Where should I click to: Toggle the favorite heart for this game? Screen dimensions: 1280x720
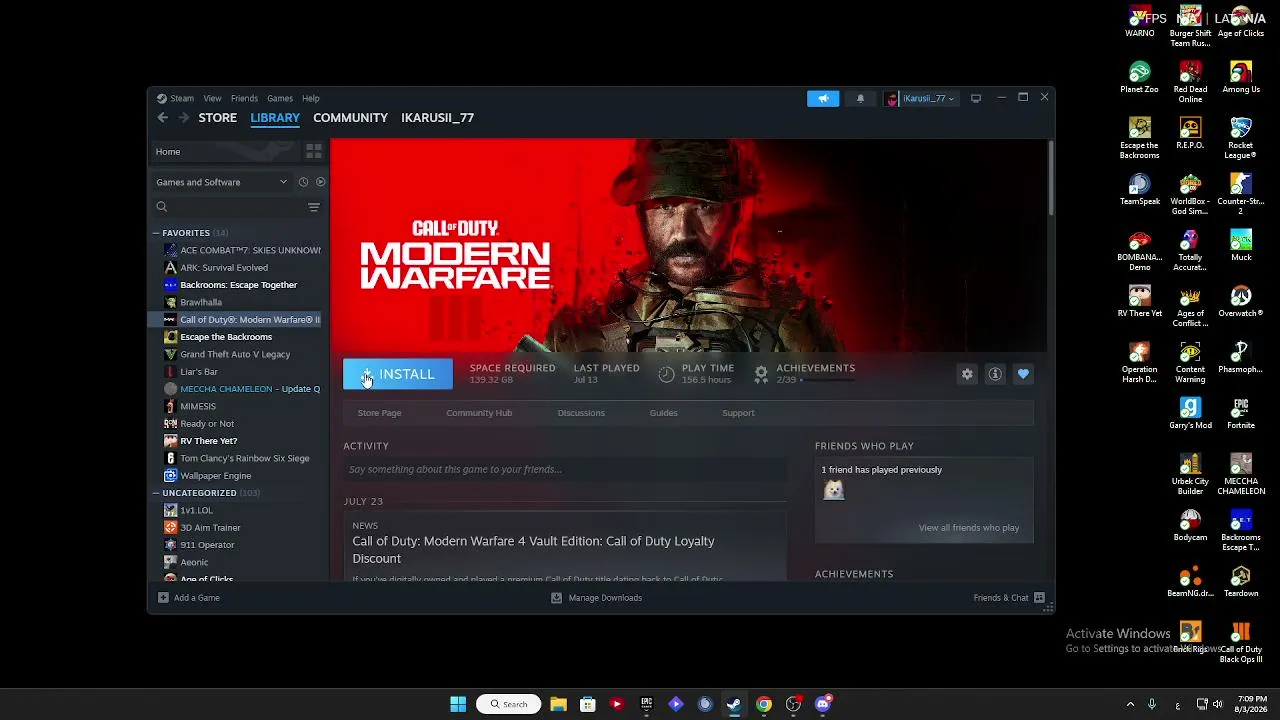click(x=1023, y=374)
